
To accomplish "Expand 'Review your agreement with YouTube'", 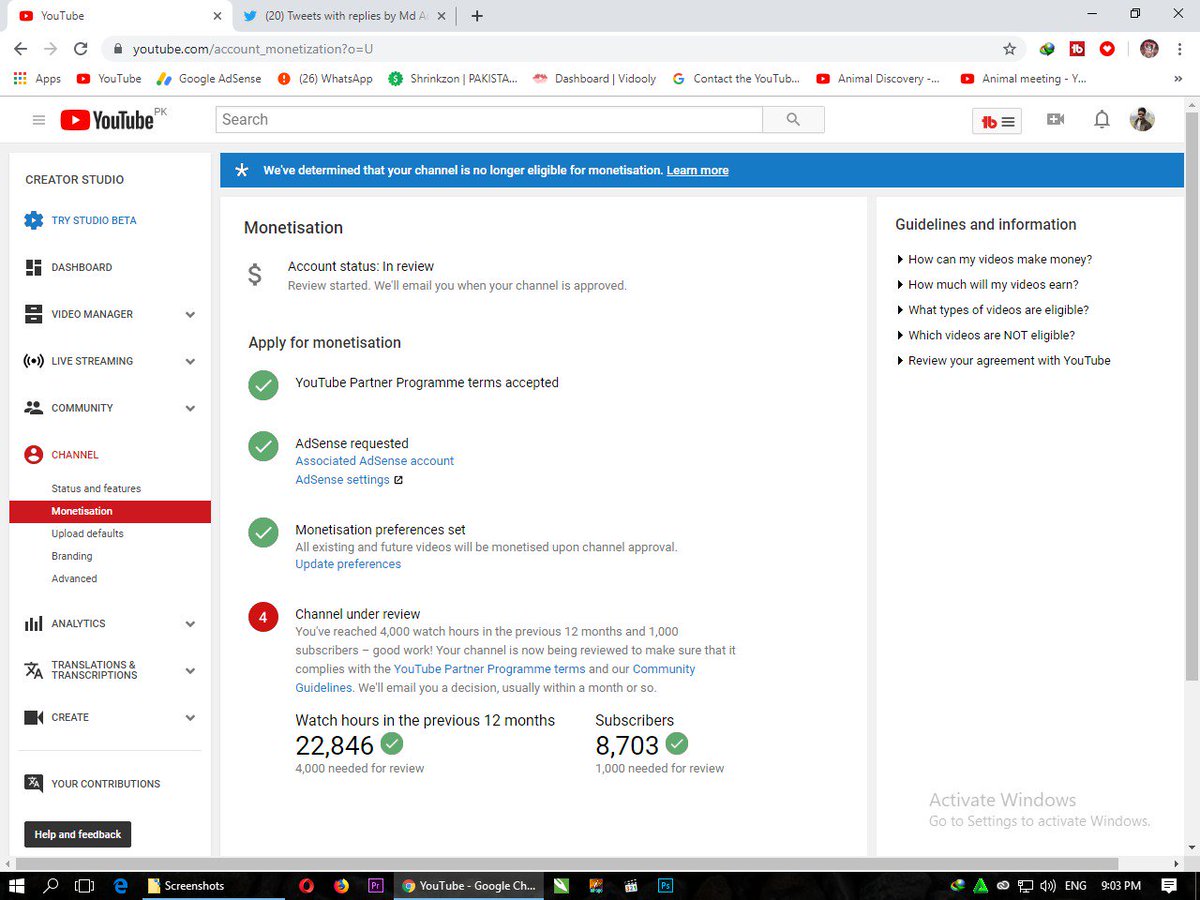I will coord(1004,361).
